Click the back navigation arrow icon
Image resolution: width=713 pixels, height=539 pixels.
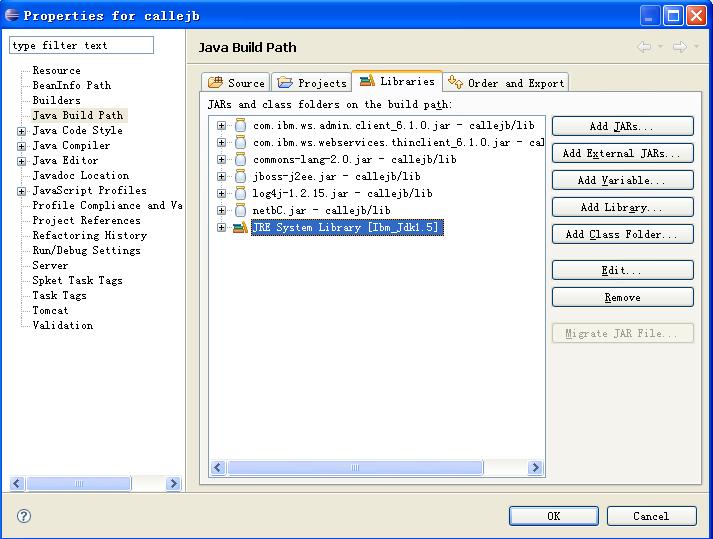(644, 46)
